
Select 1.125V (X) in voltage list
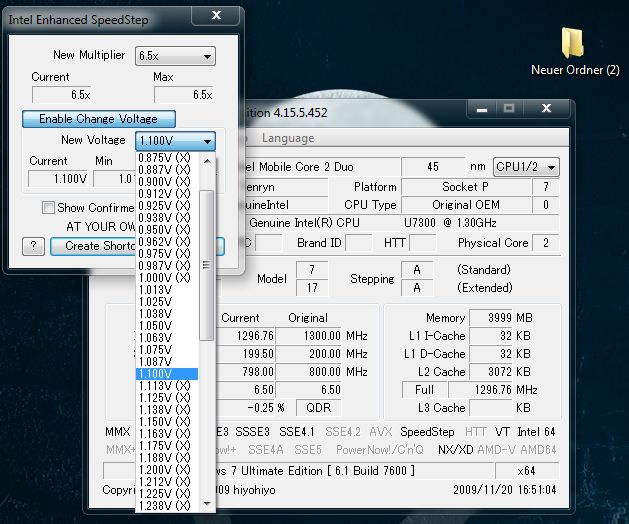tap(167, 398)
